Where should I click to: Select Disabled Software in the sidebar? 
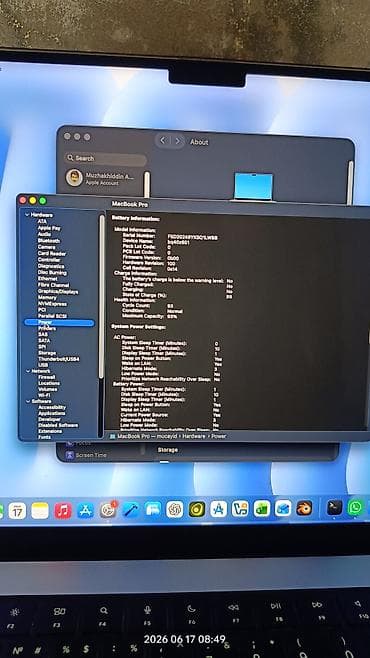pos(58,425)
